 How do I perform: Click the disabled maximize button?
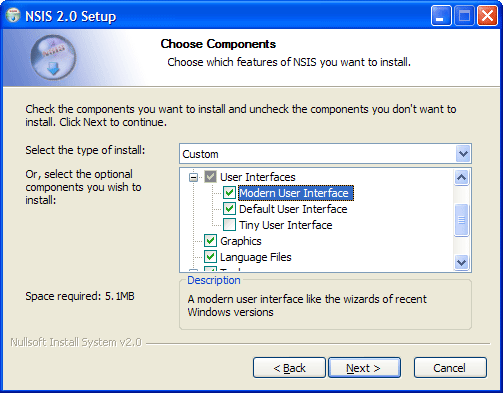click(x=464, y=16)
